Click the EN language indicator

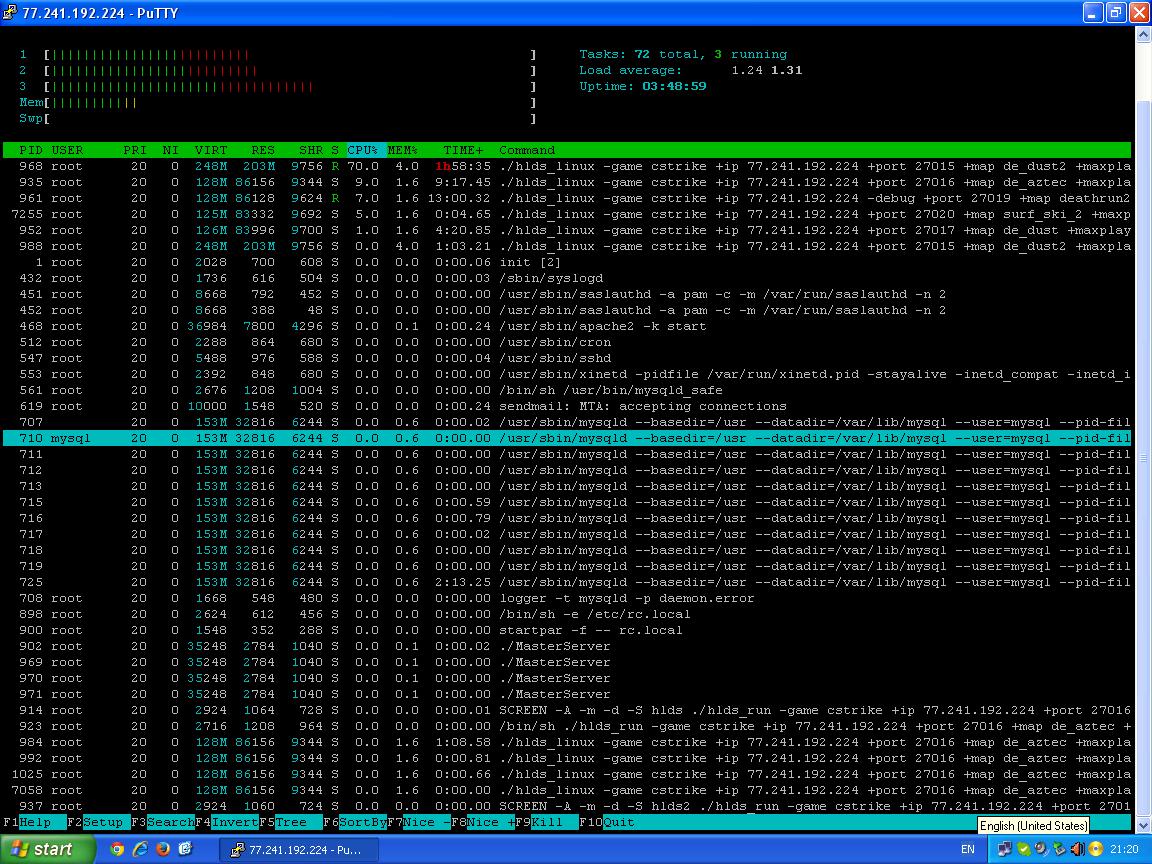click(968, 849)
